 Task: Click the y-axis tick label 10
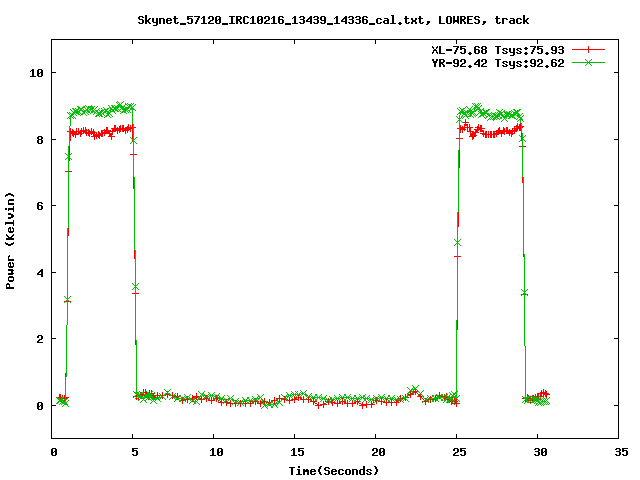(x=36, y=73)
